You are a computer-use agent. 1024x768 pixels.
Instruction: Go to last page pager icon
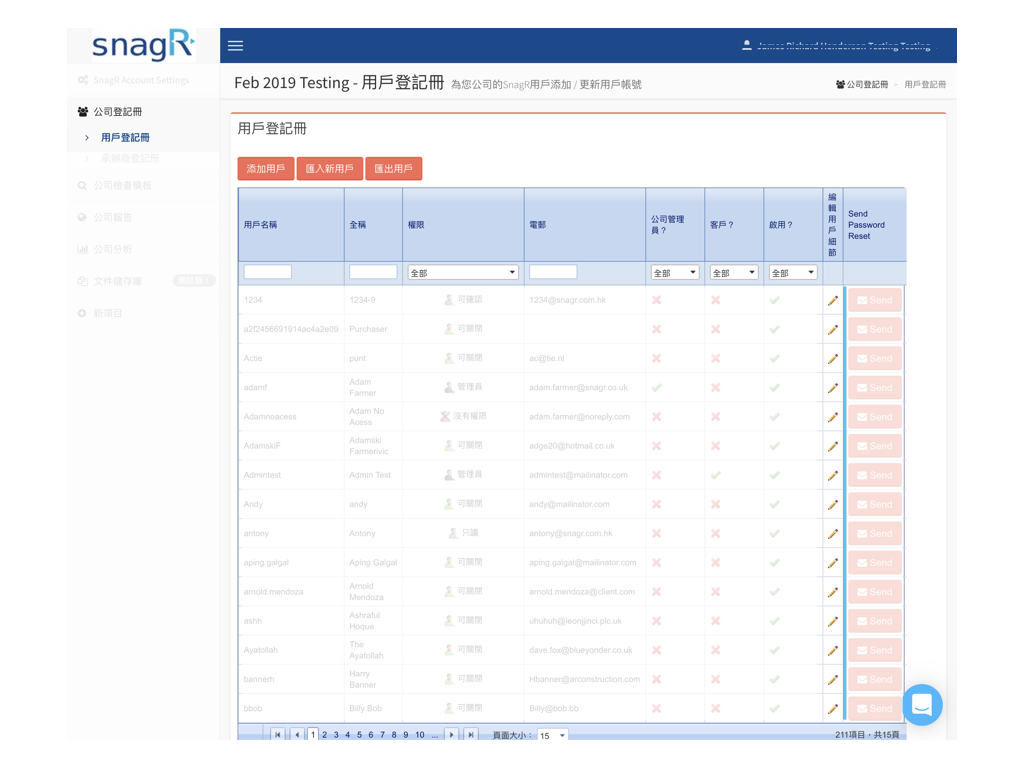[x=471, y=735]
